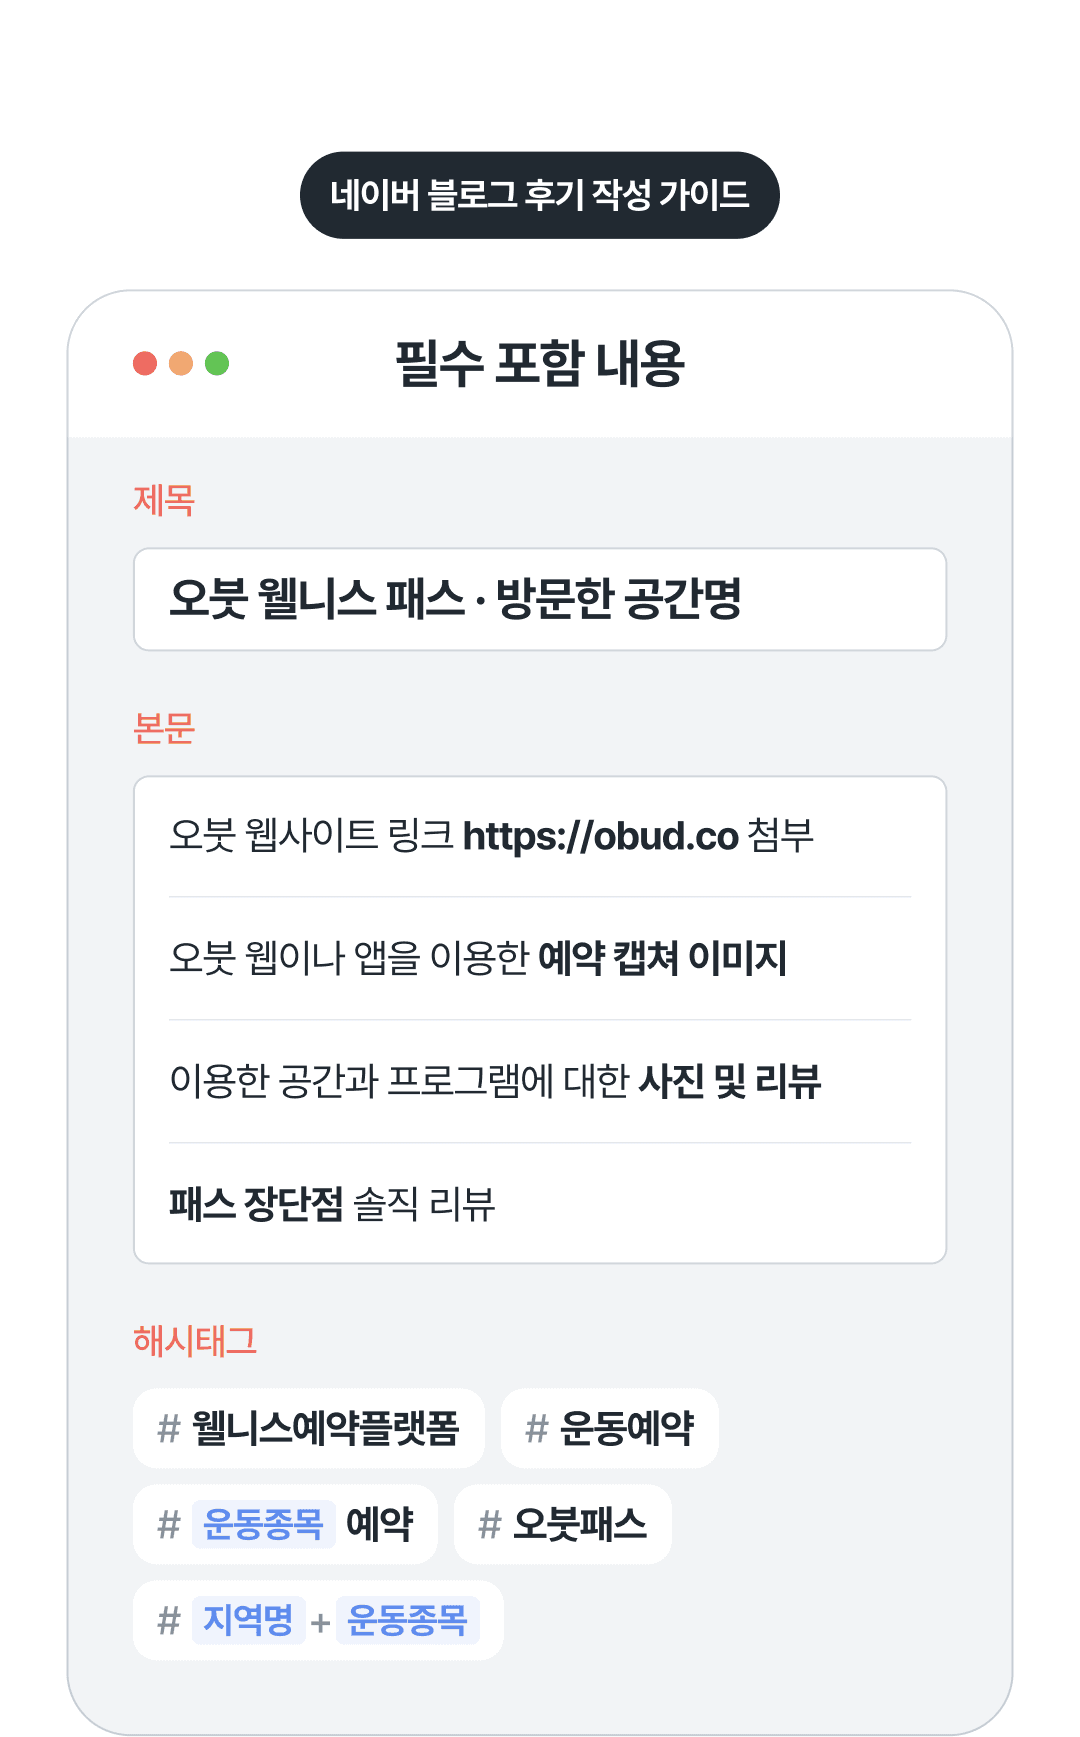Click the 해시태그 section label
The height and width of the screenshot is (1737, 1080).
[x=195, y=1340]
